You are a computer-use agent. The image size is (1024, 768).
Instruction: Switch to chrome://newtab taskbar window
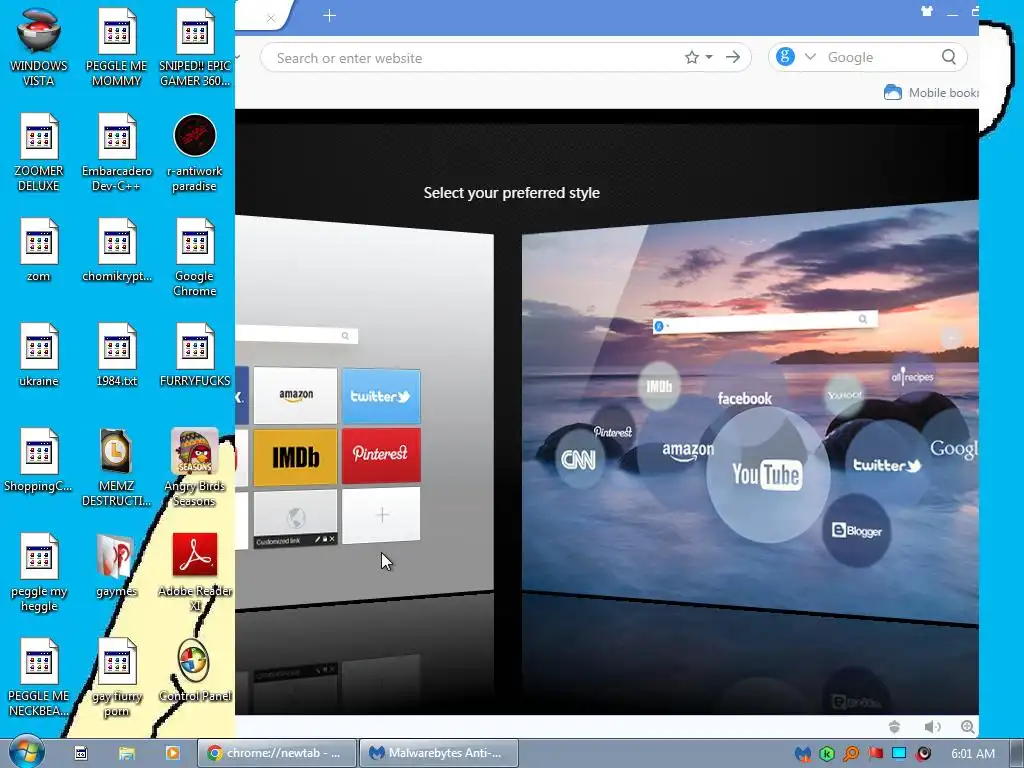(277, 753)
